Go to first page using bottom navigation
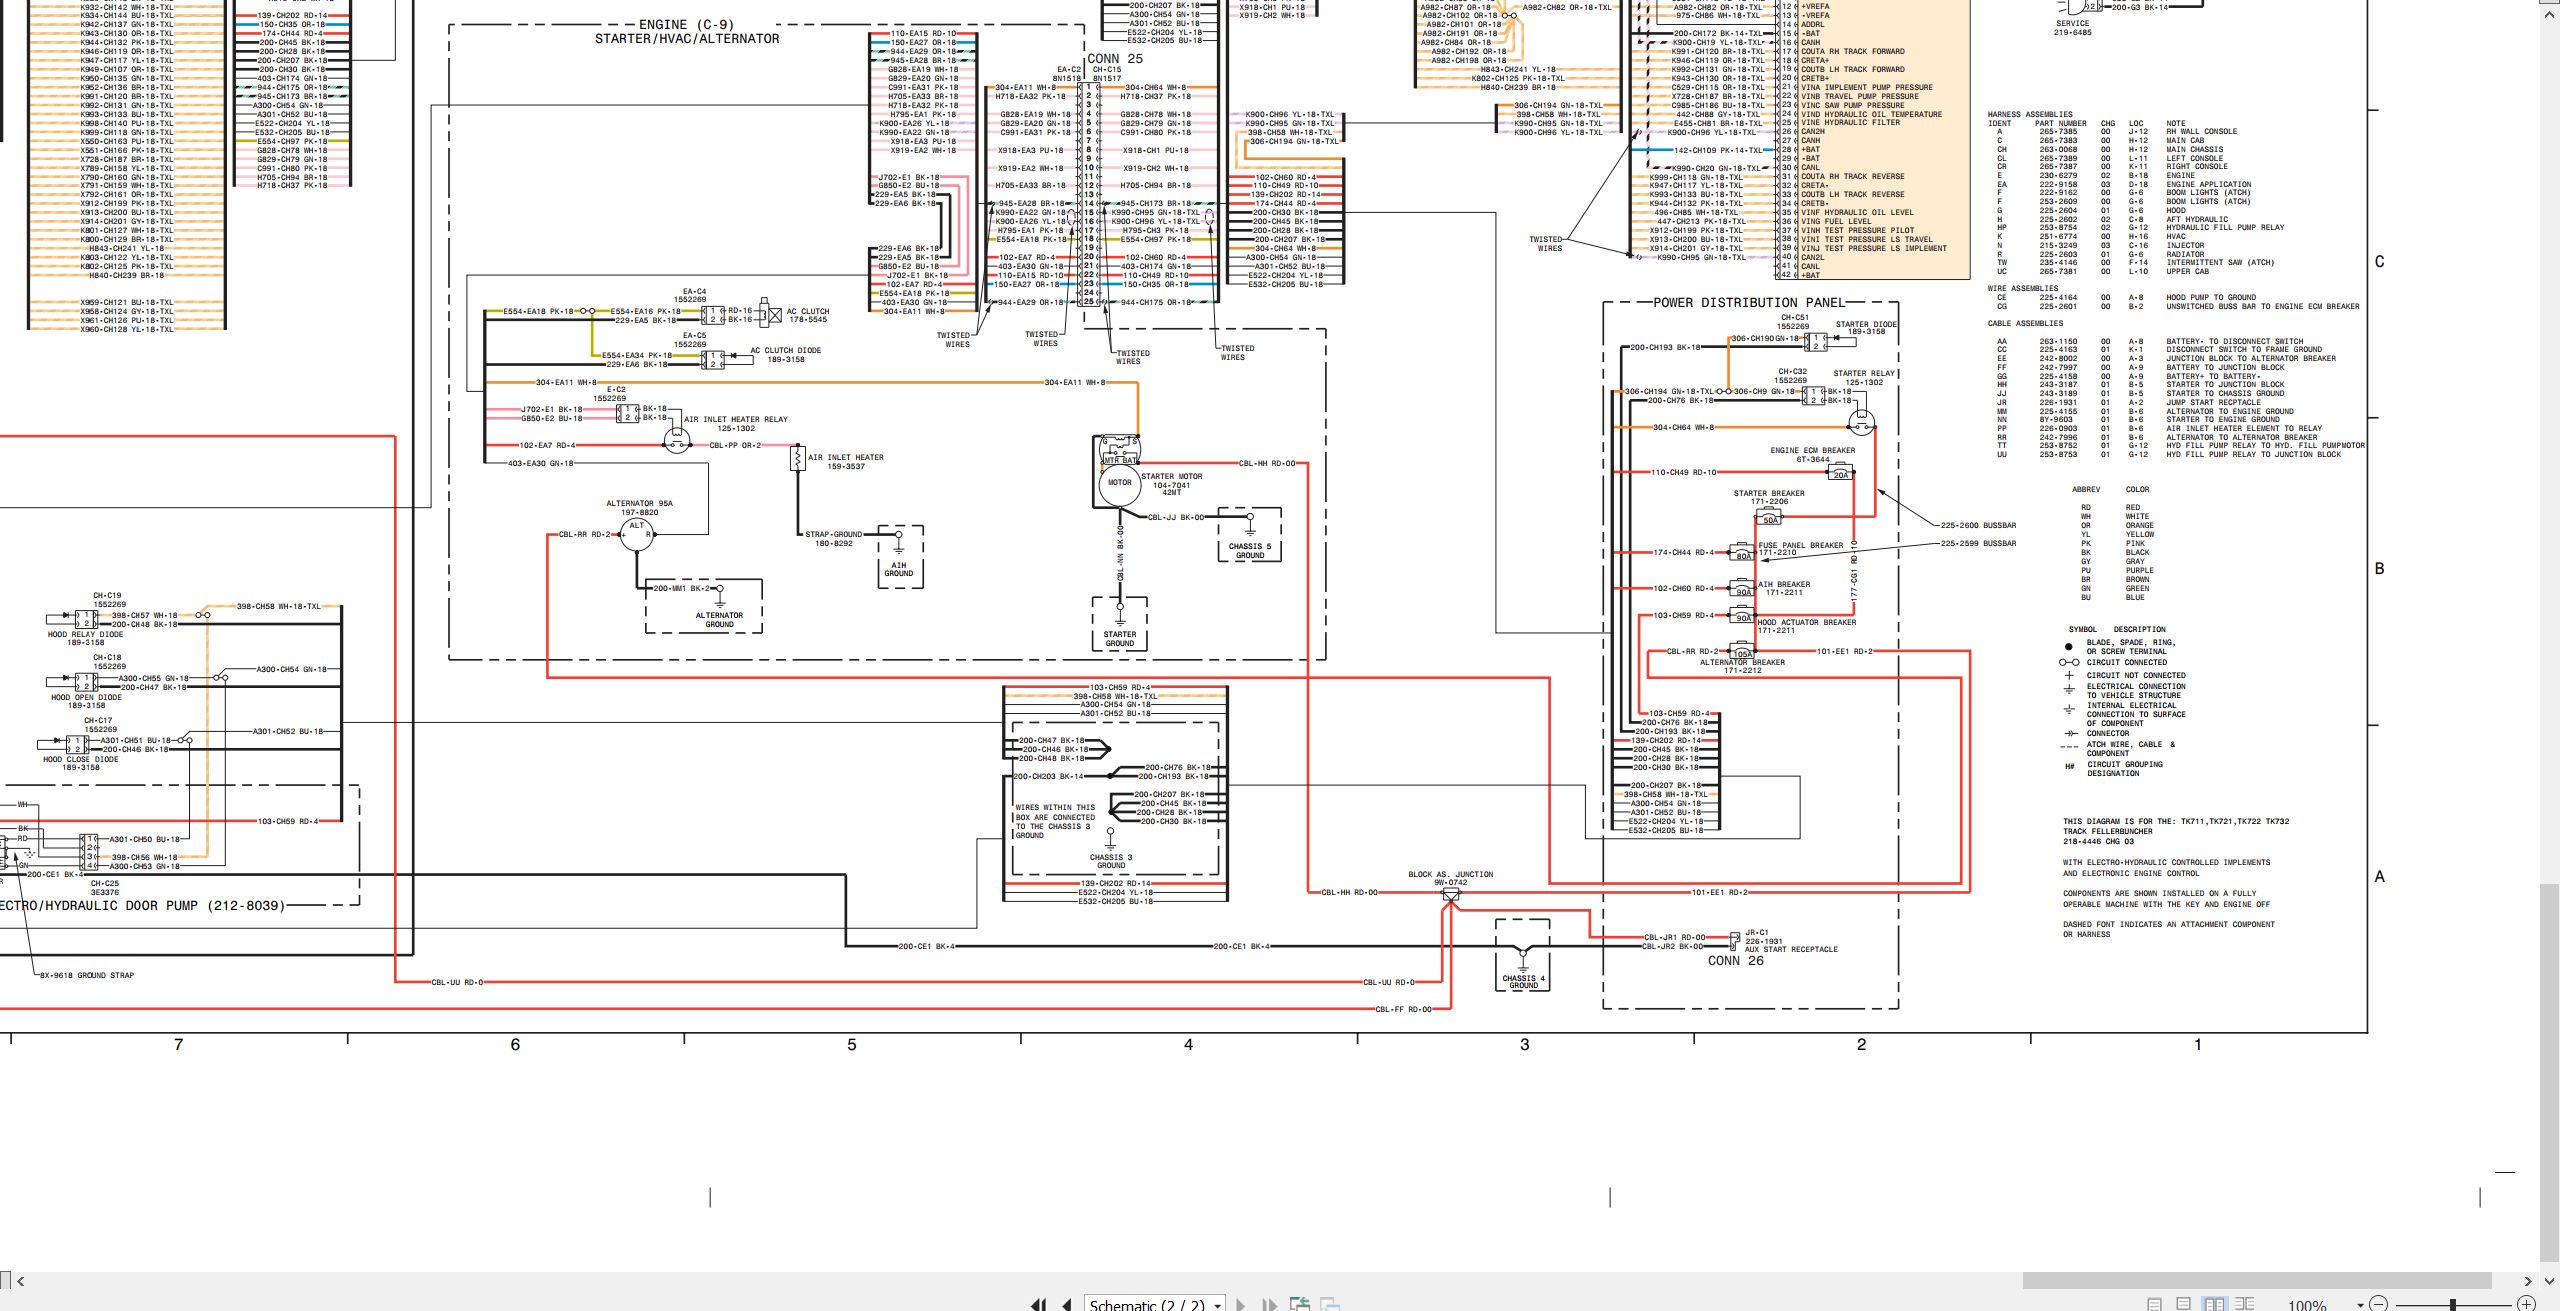This screenshot has width=2560, height=1311. [1039, 1304]
